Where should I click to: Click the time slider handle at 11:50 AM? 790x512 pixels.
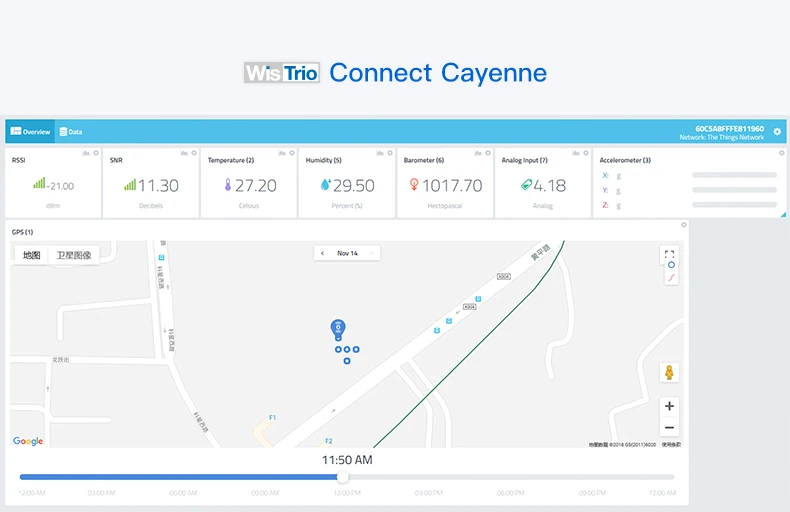click(x=343, y=477)
